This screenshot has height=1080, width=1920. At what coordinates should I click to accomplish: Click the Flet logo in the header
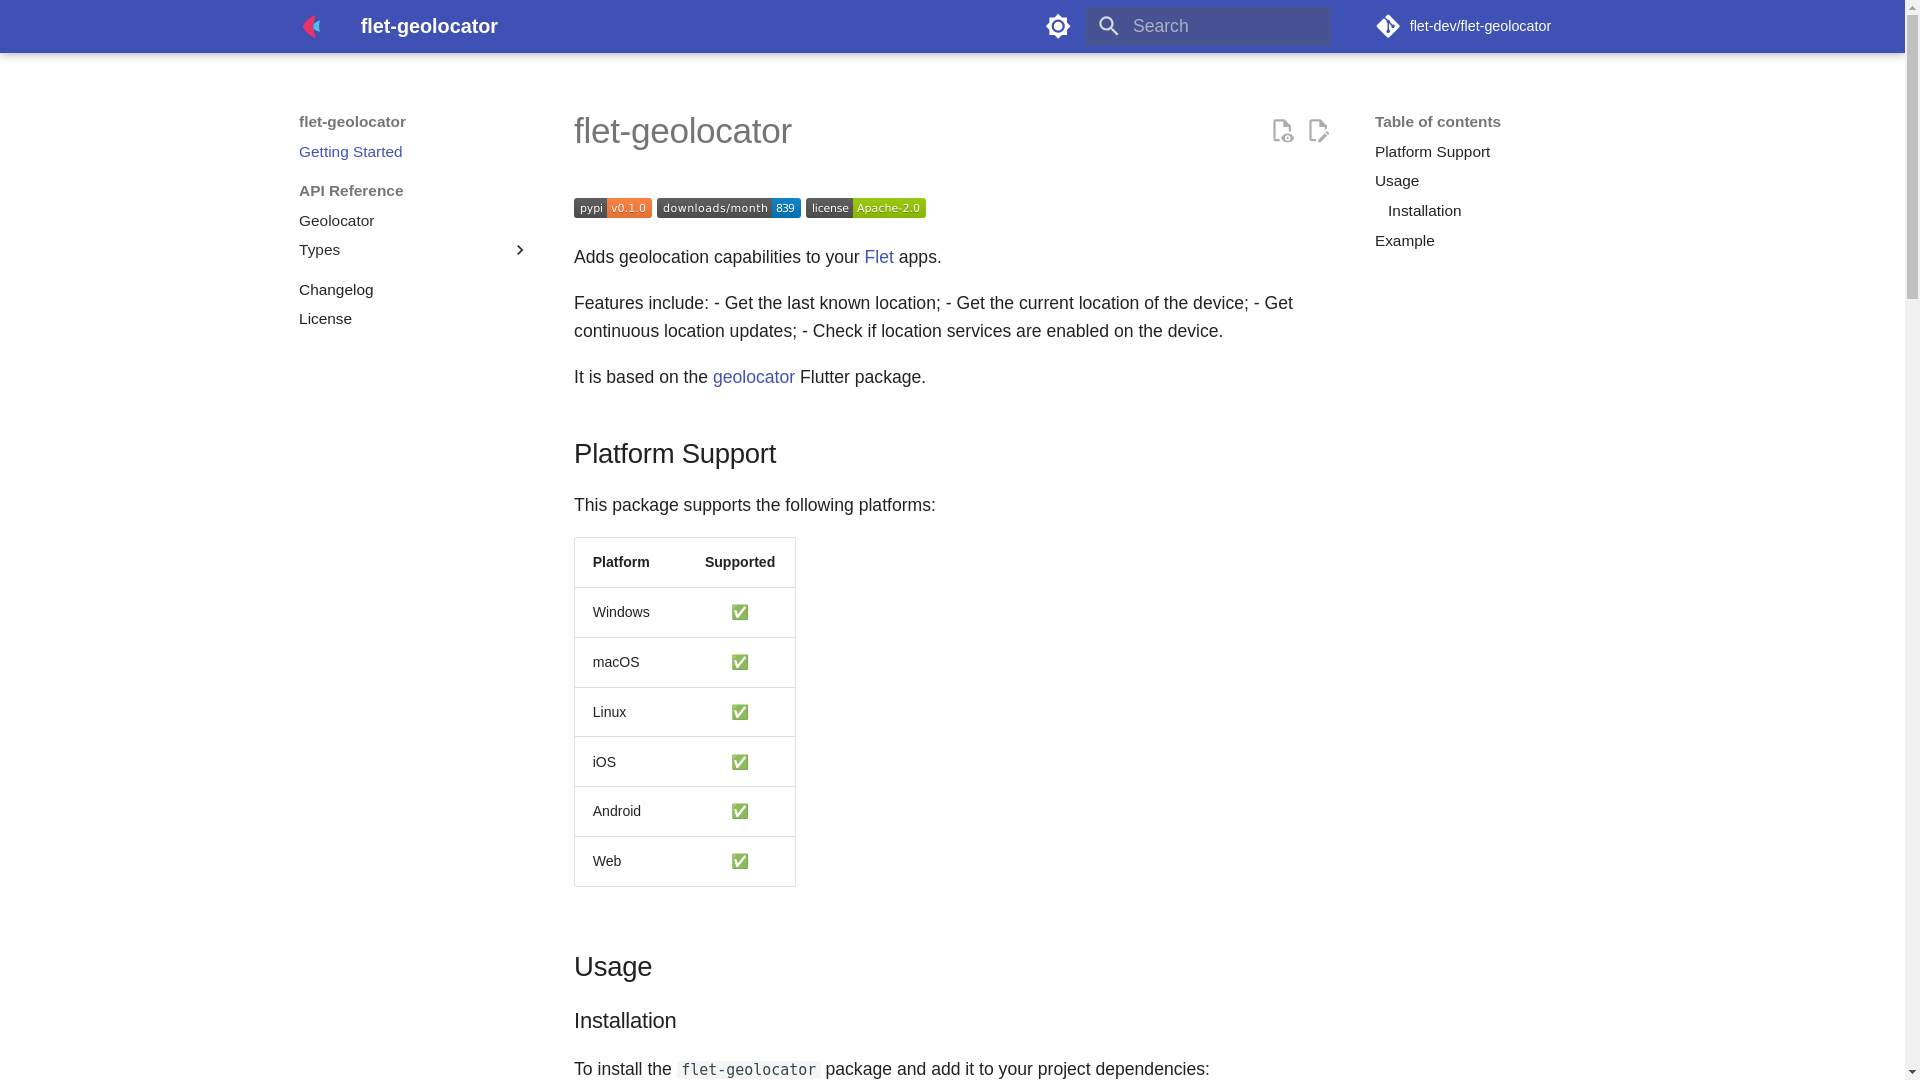311,26
